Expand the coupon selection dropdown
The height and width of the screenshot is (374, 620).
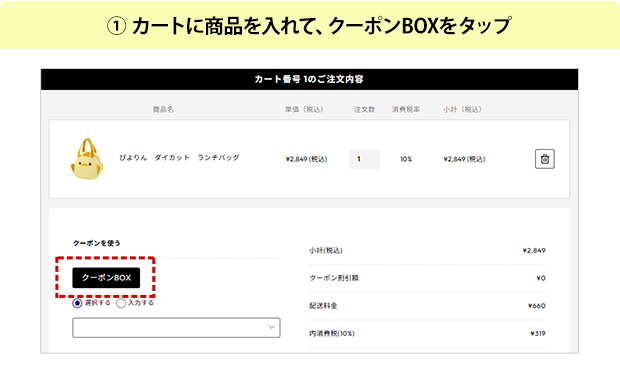tap(176, 327)
